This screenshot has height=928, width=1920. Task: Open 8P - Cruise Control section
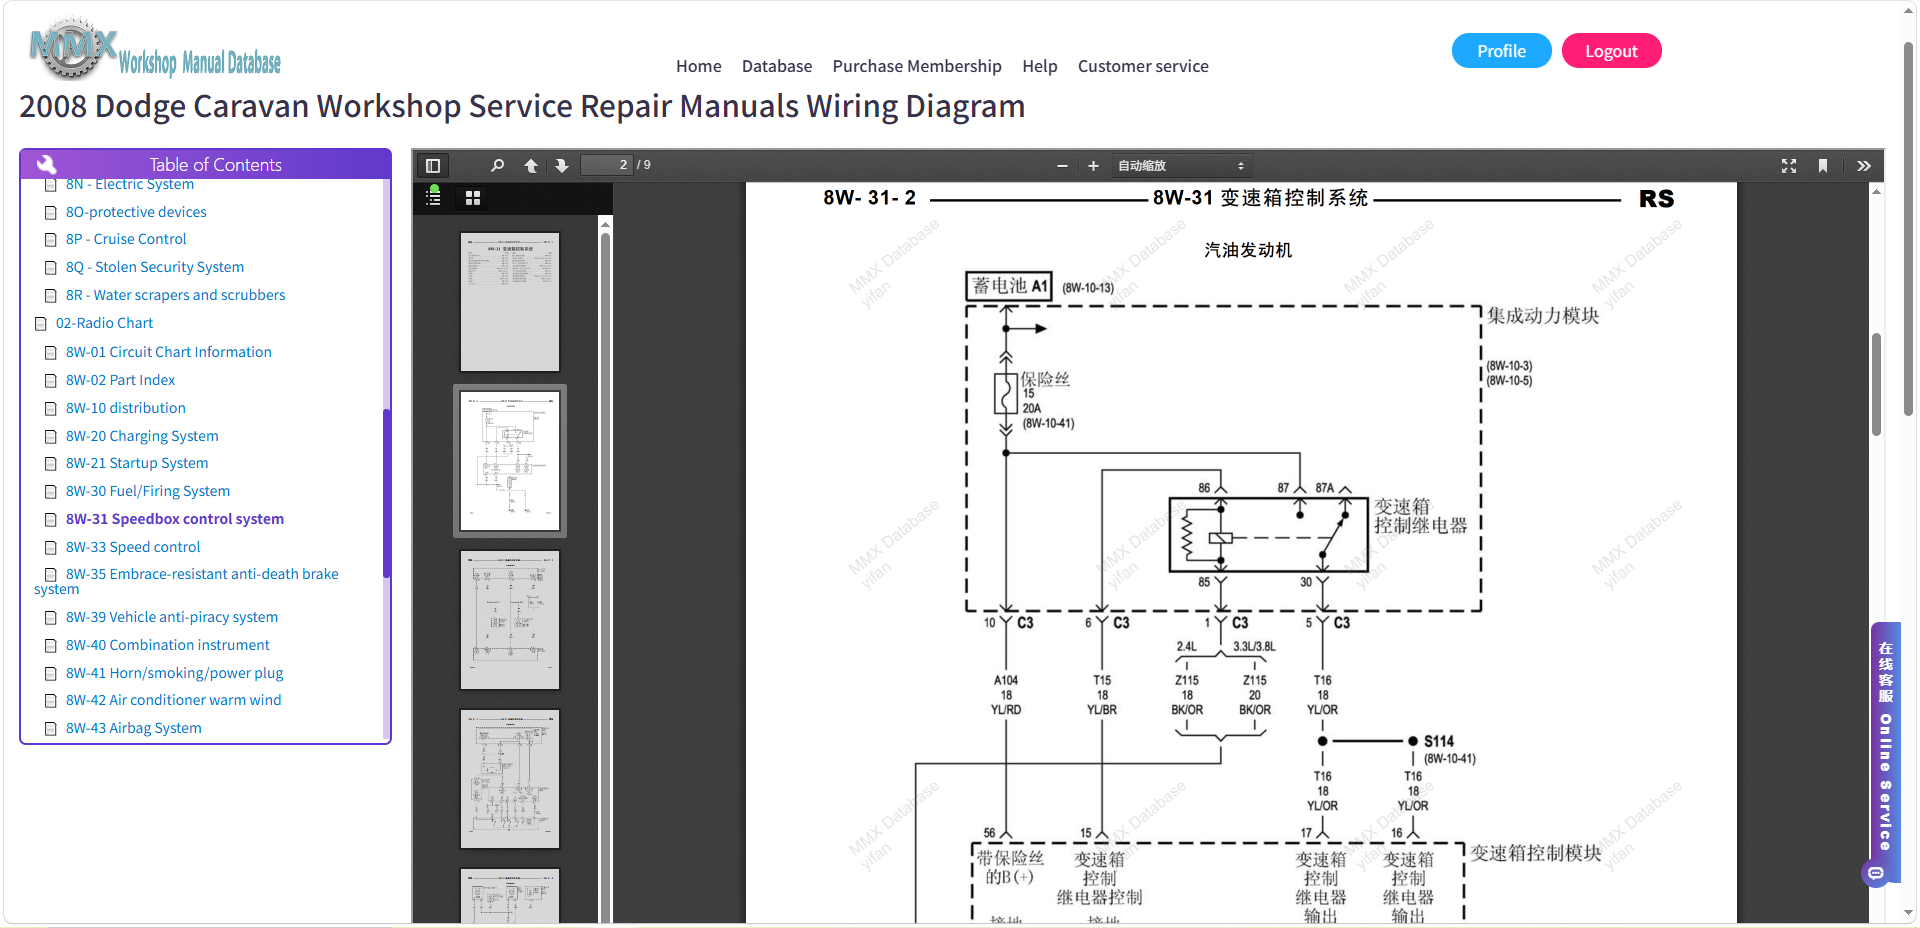tap(126, 239)
